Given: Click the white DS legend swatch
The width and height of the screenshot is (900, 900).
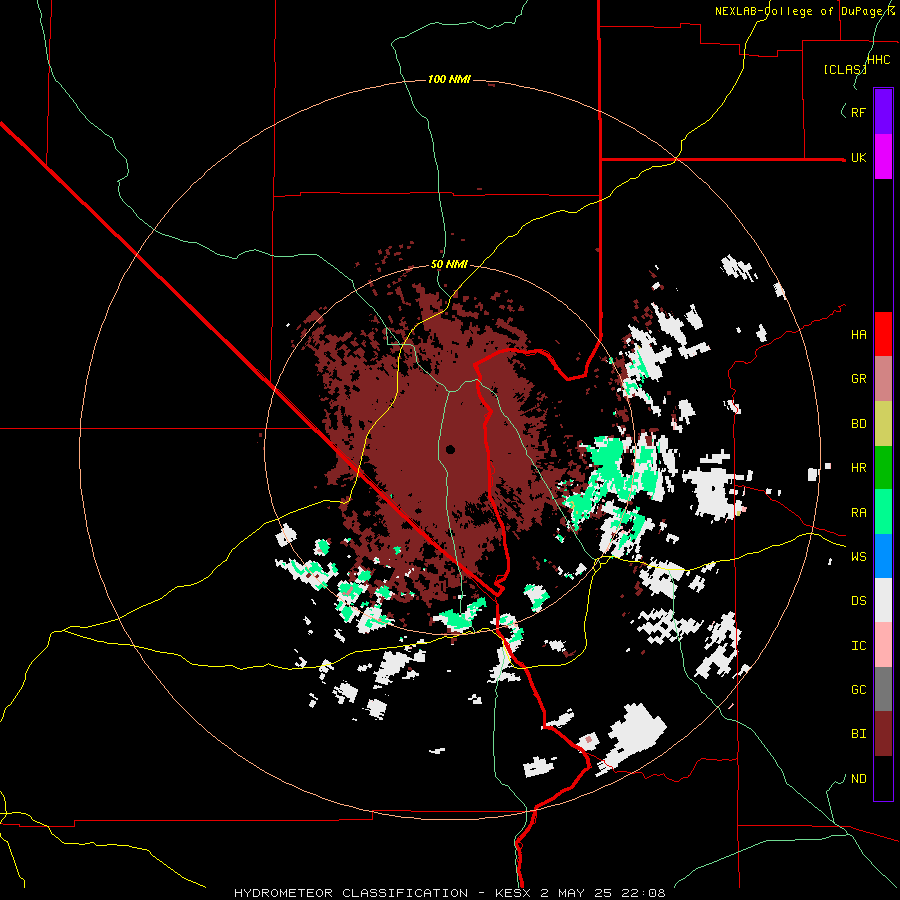Looking at the screenshot, I should pyautogui.click(x=883, y=600).
